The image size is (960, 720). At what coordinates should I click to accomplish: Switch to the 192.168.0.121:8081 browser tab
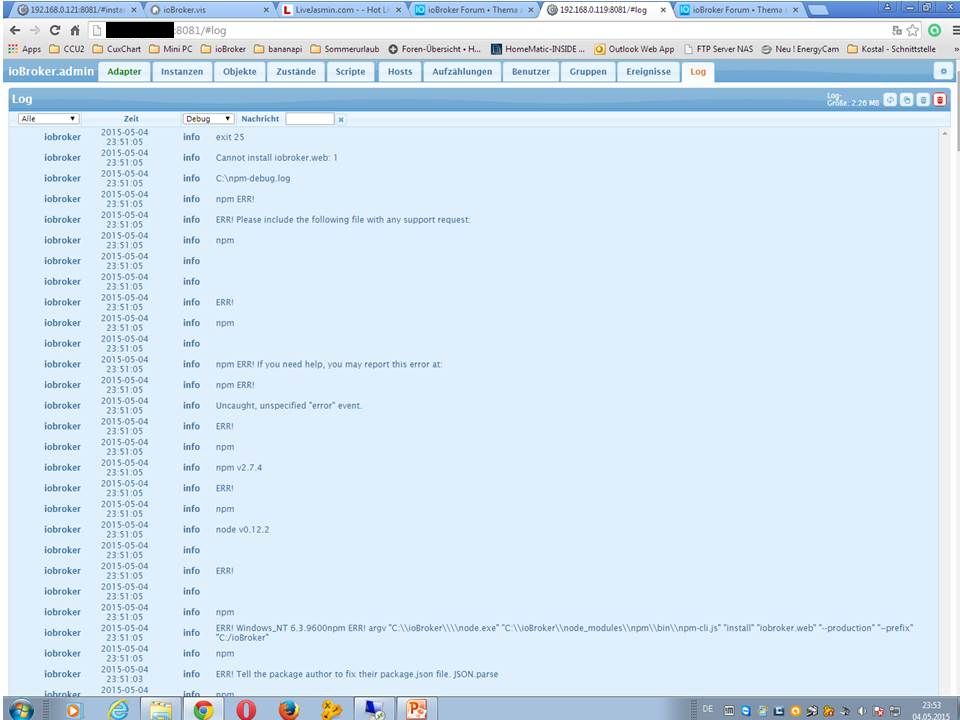click(77, 10)
